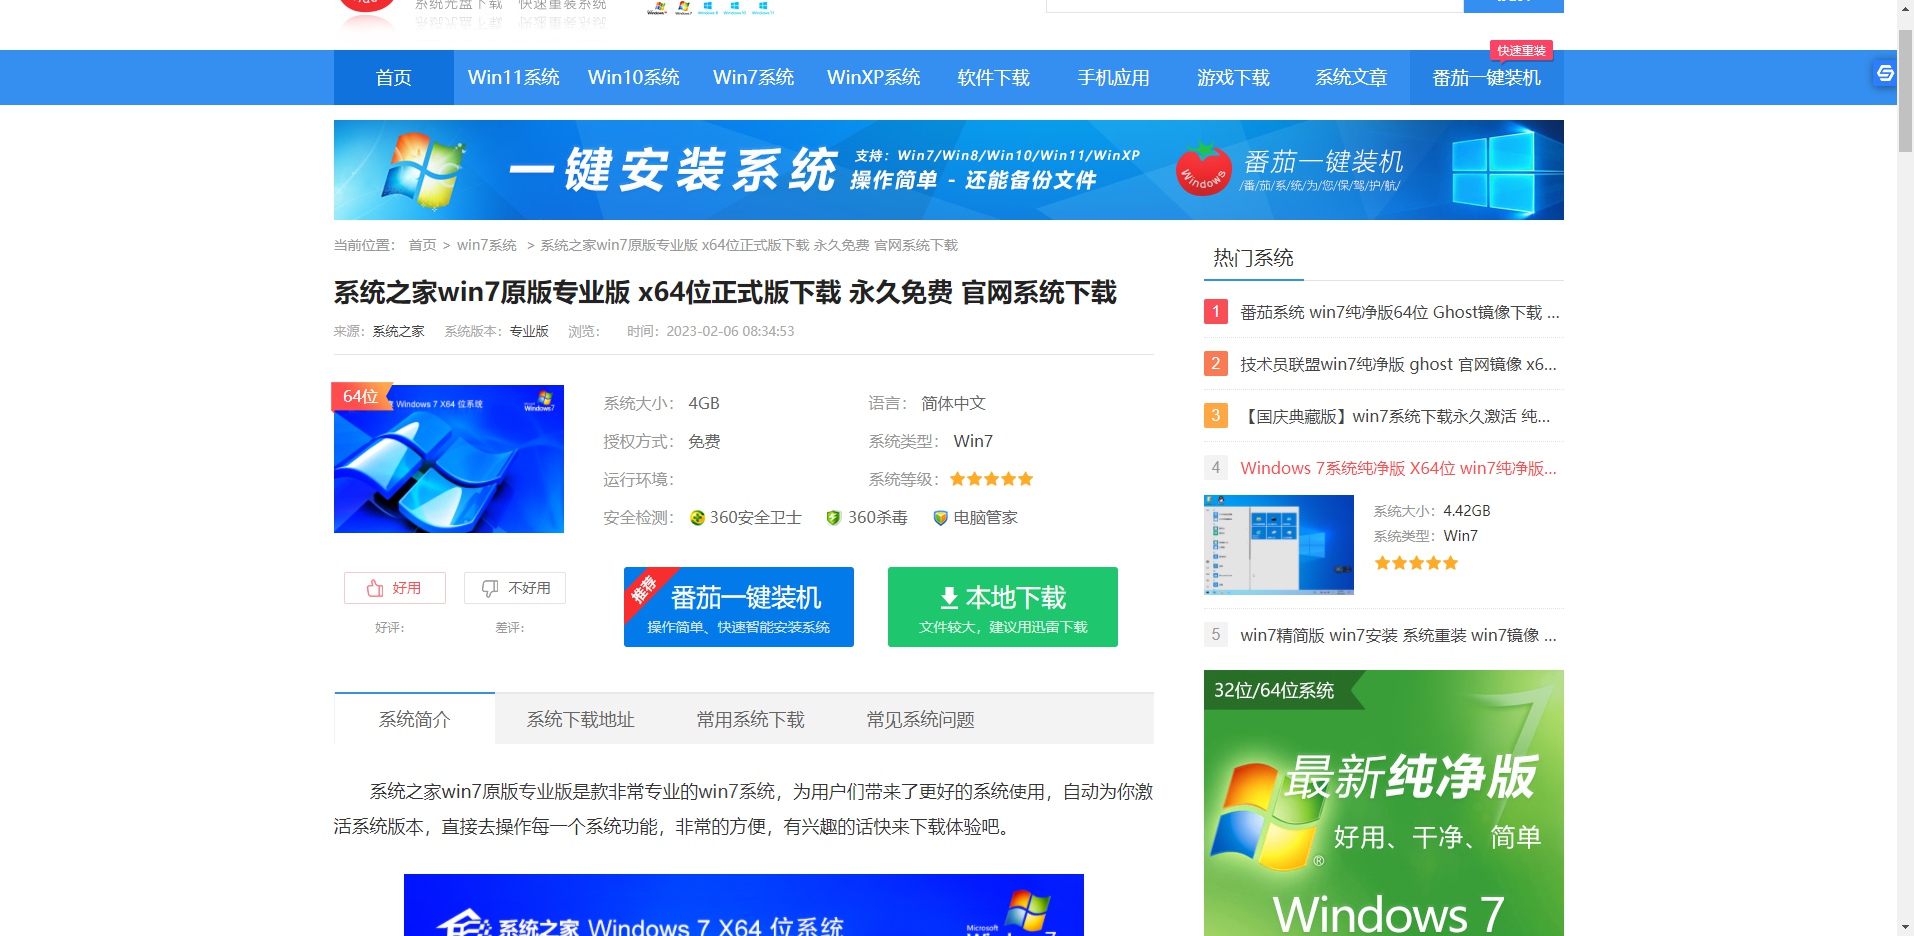Open 游戏下载 in navigation bar
The width and height of the screenshot is (1914, 936).
[1233, 77]
